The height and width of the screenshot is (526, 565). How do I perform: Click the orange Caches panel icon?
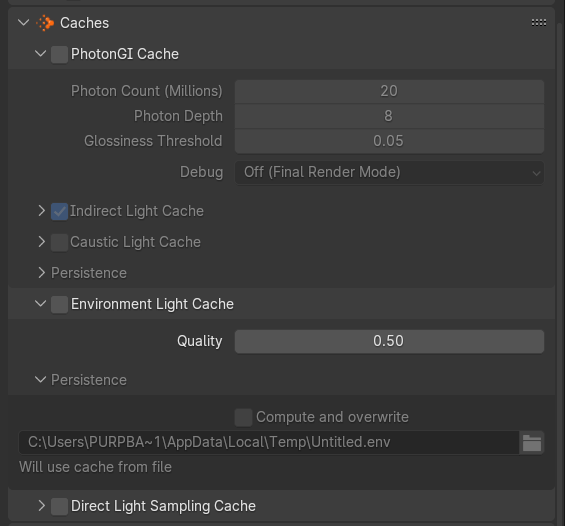tap(45, 23)
